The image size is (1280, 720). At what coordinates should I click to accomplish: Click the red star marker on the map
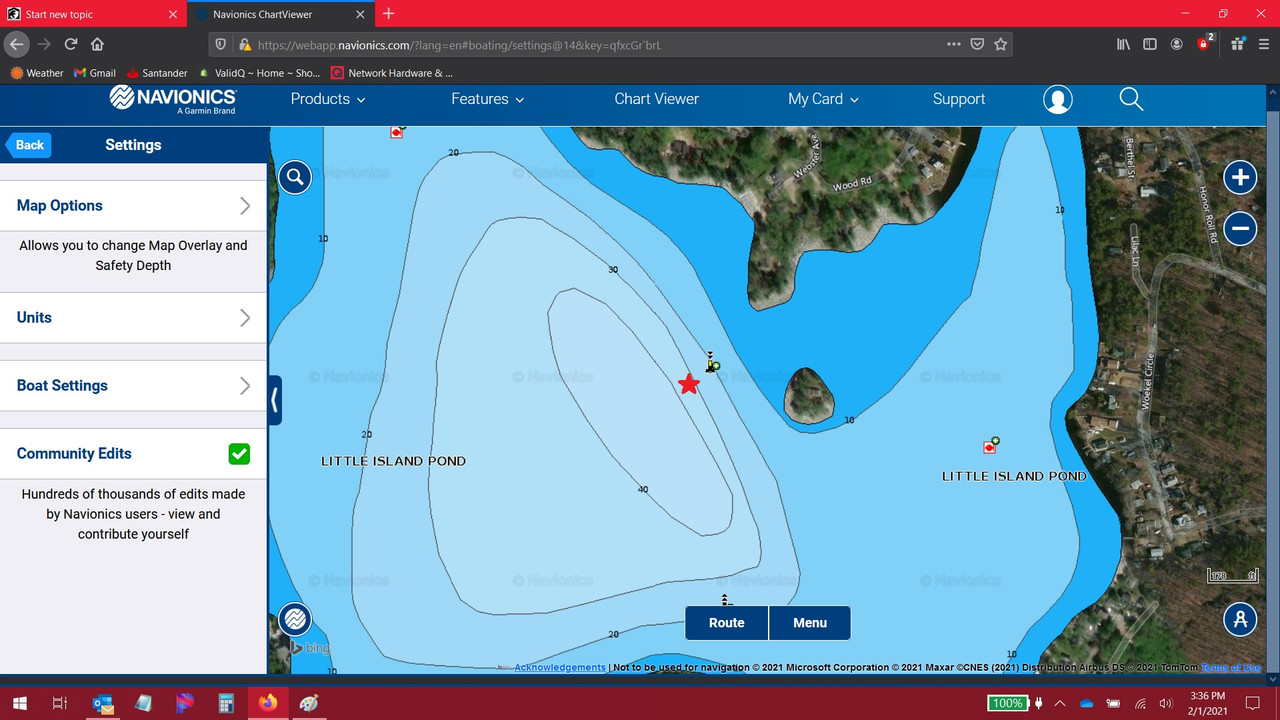click(x=689, y=384)
